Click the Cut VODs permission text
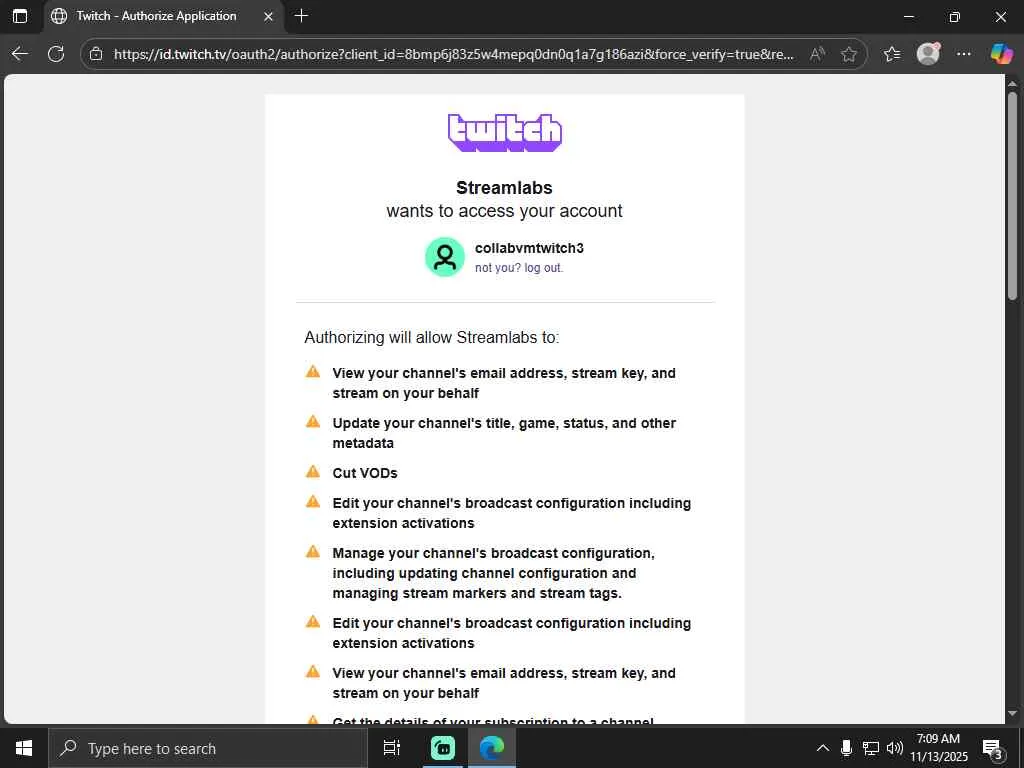Screen dimensions: 1024x768 (x=365, y=473)
